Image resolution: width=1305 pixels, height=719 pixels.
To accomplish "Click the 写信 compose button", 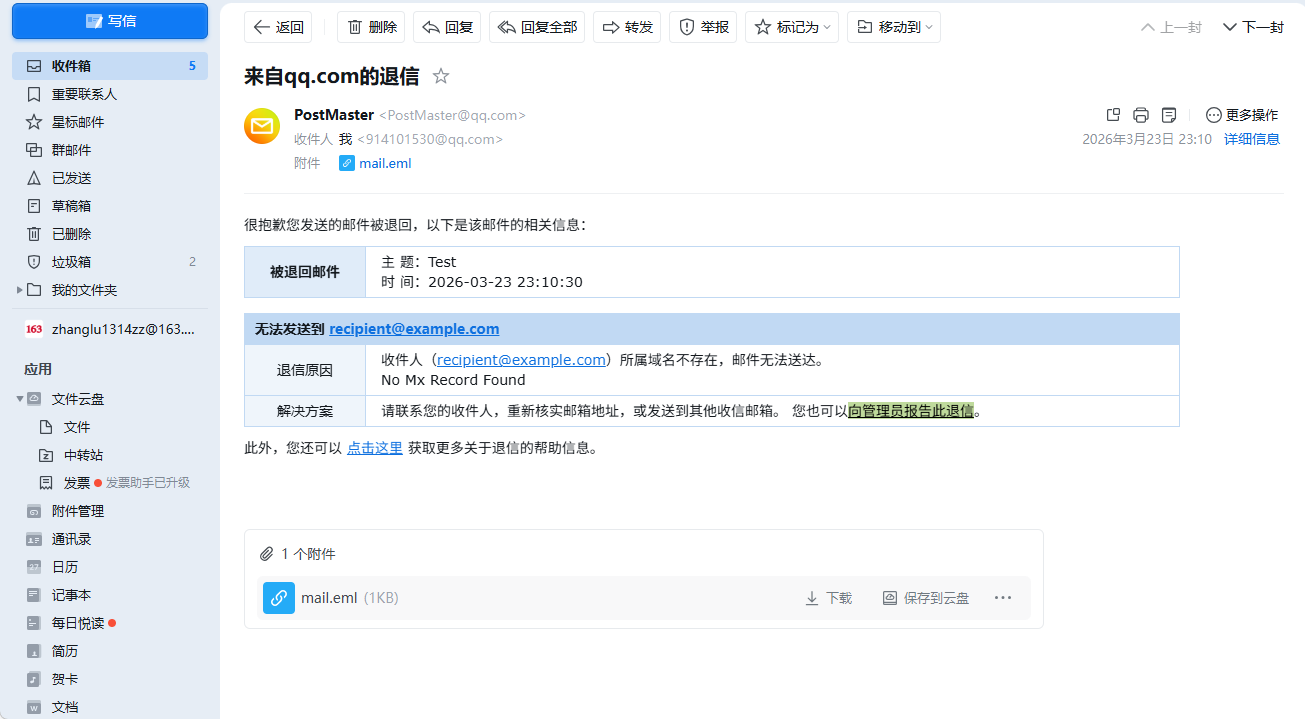I will coord(110,21).
